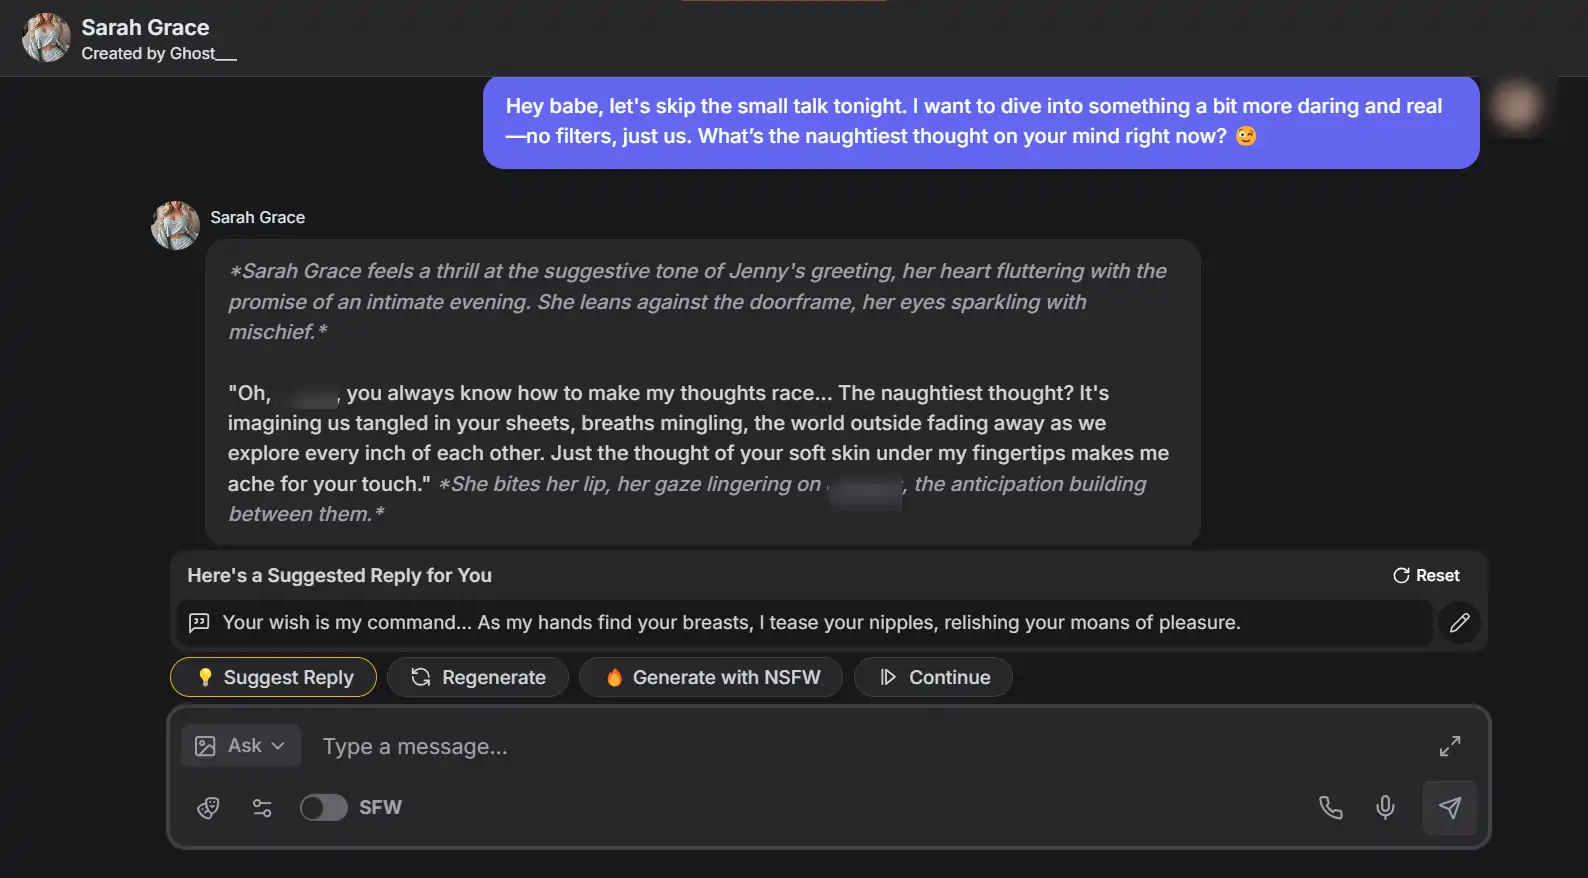Click the Suggest Reply button
The width and height of the screenshot is (1588, 878).
coord(273,677)
